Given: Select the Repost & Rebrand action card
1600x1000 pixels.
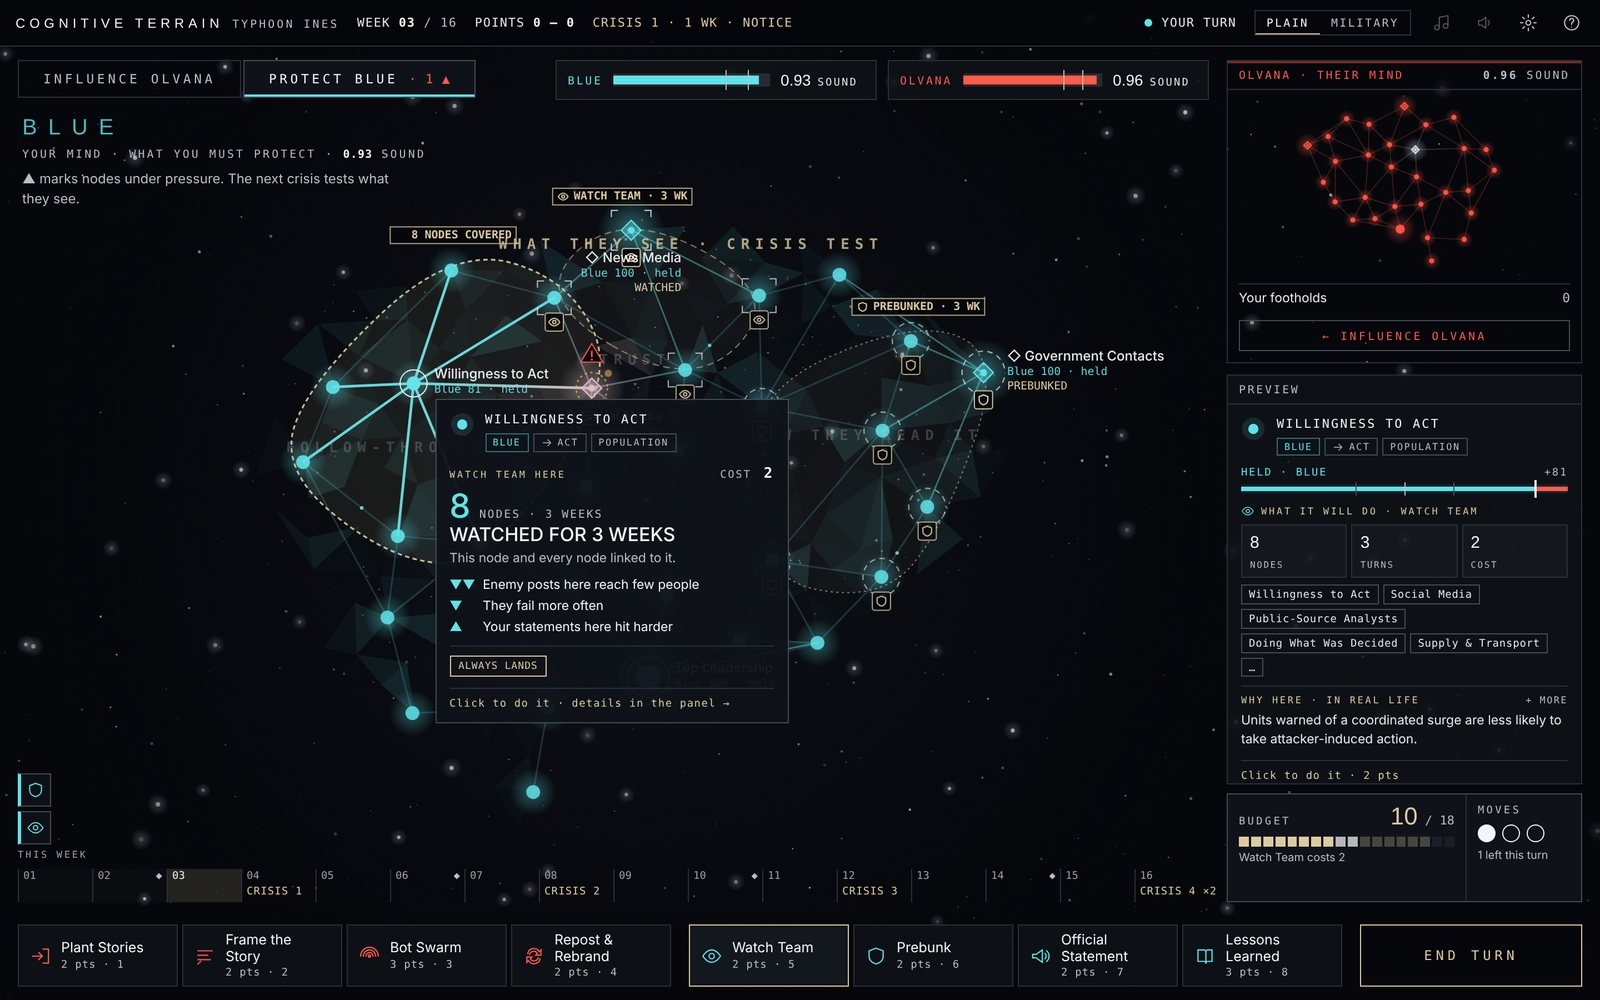Looking at the screenshot, I should pos(591,956).
